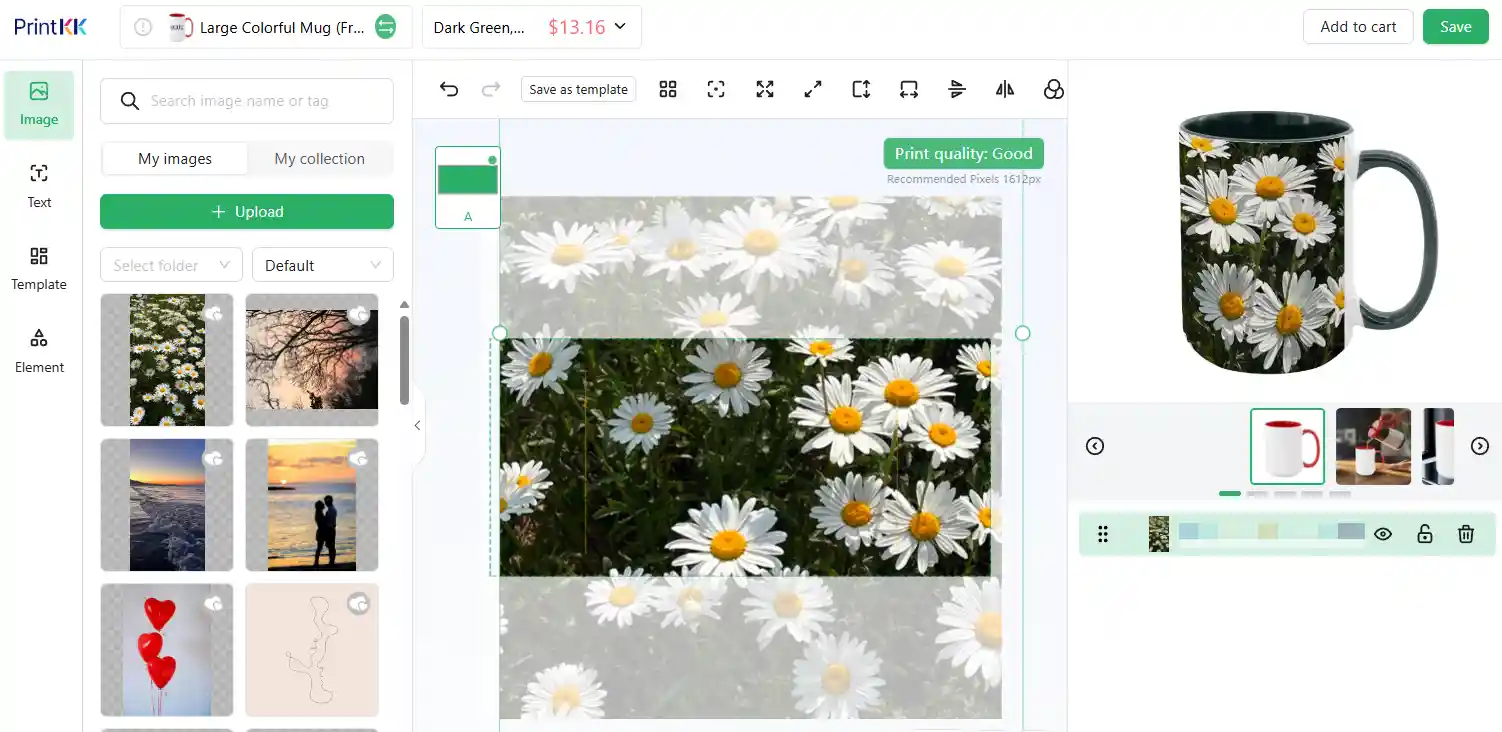1502x732 pixels.
Task: Switch to My collection tab
Action: [x=320, y=158]
